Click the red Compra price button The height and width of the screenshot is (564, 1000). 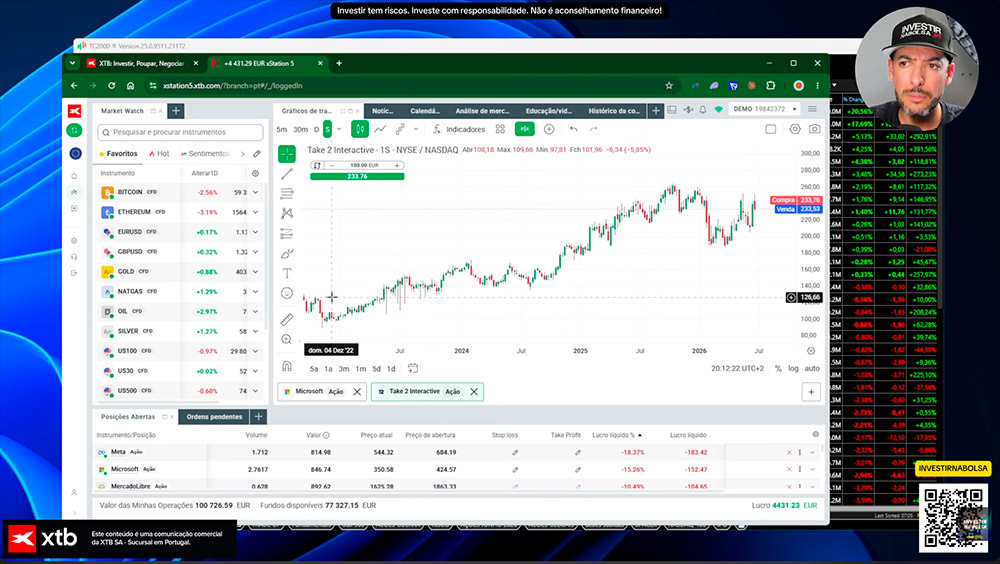(796, 200)
